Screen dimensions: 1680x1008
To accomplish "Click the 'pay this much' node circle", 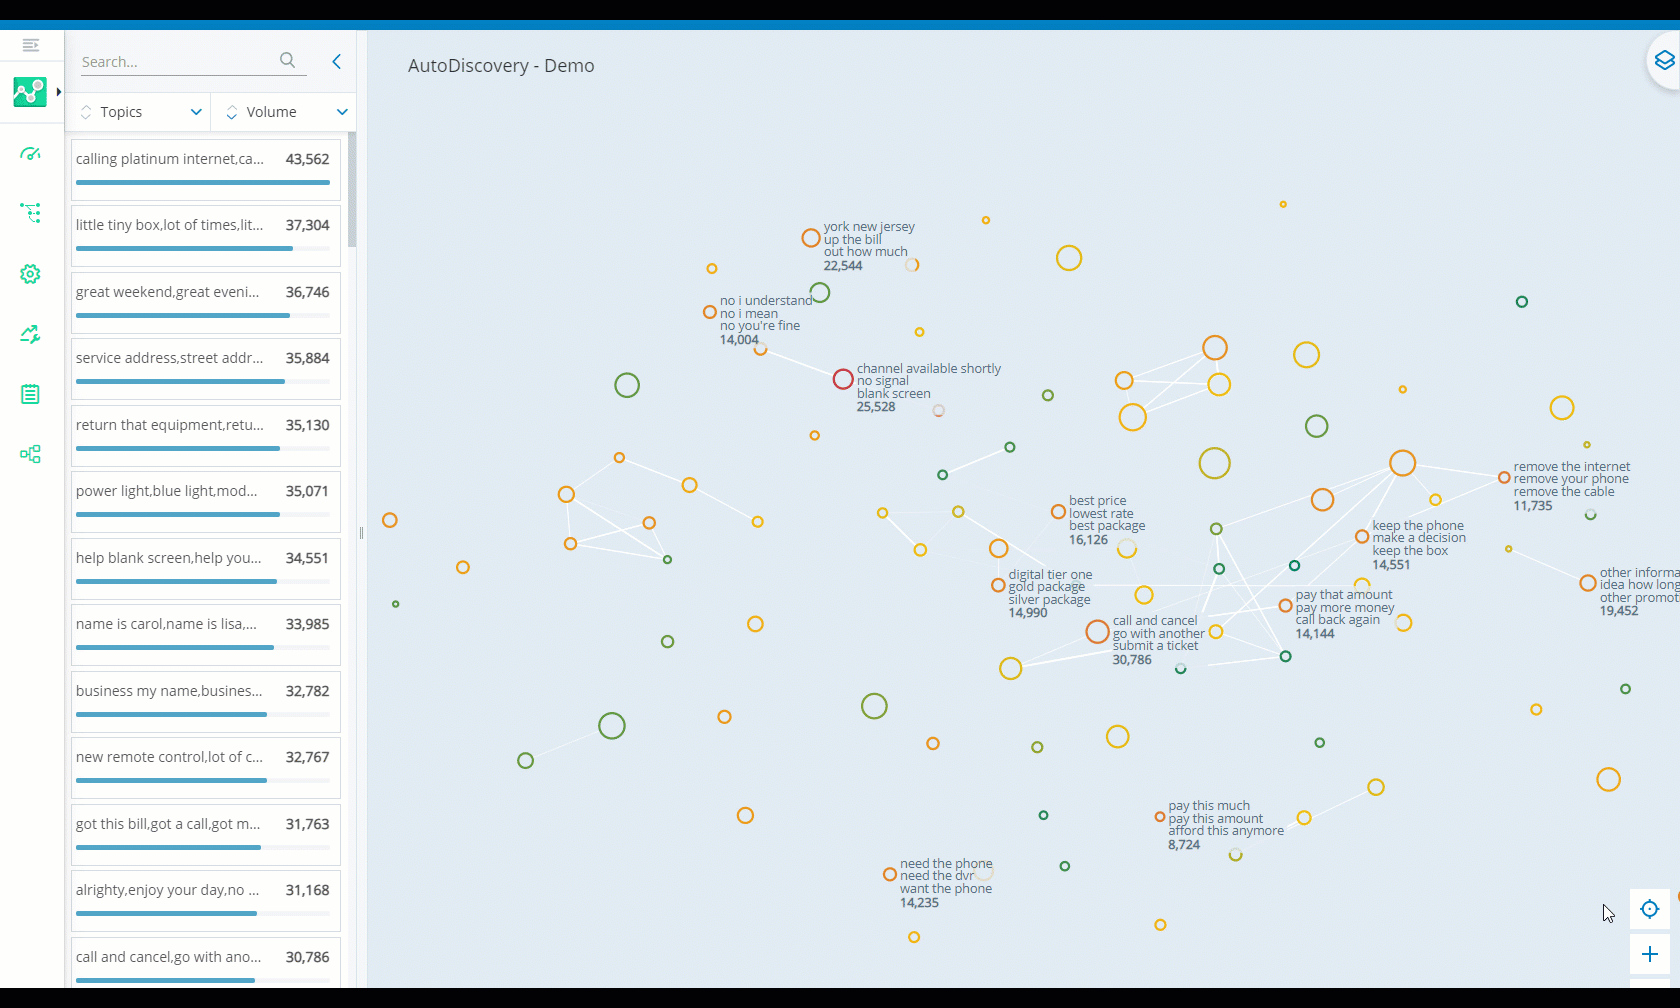I will tap(1160, 817).
